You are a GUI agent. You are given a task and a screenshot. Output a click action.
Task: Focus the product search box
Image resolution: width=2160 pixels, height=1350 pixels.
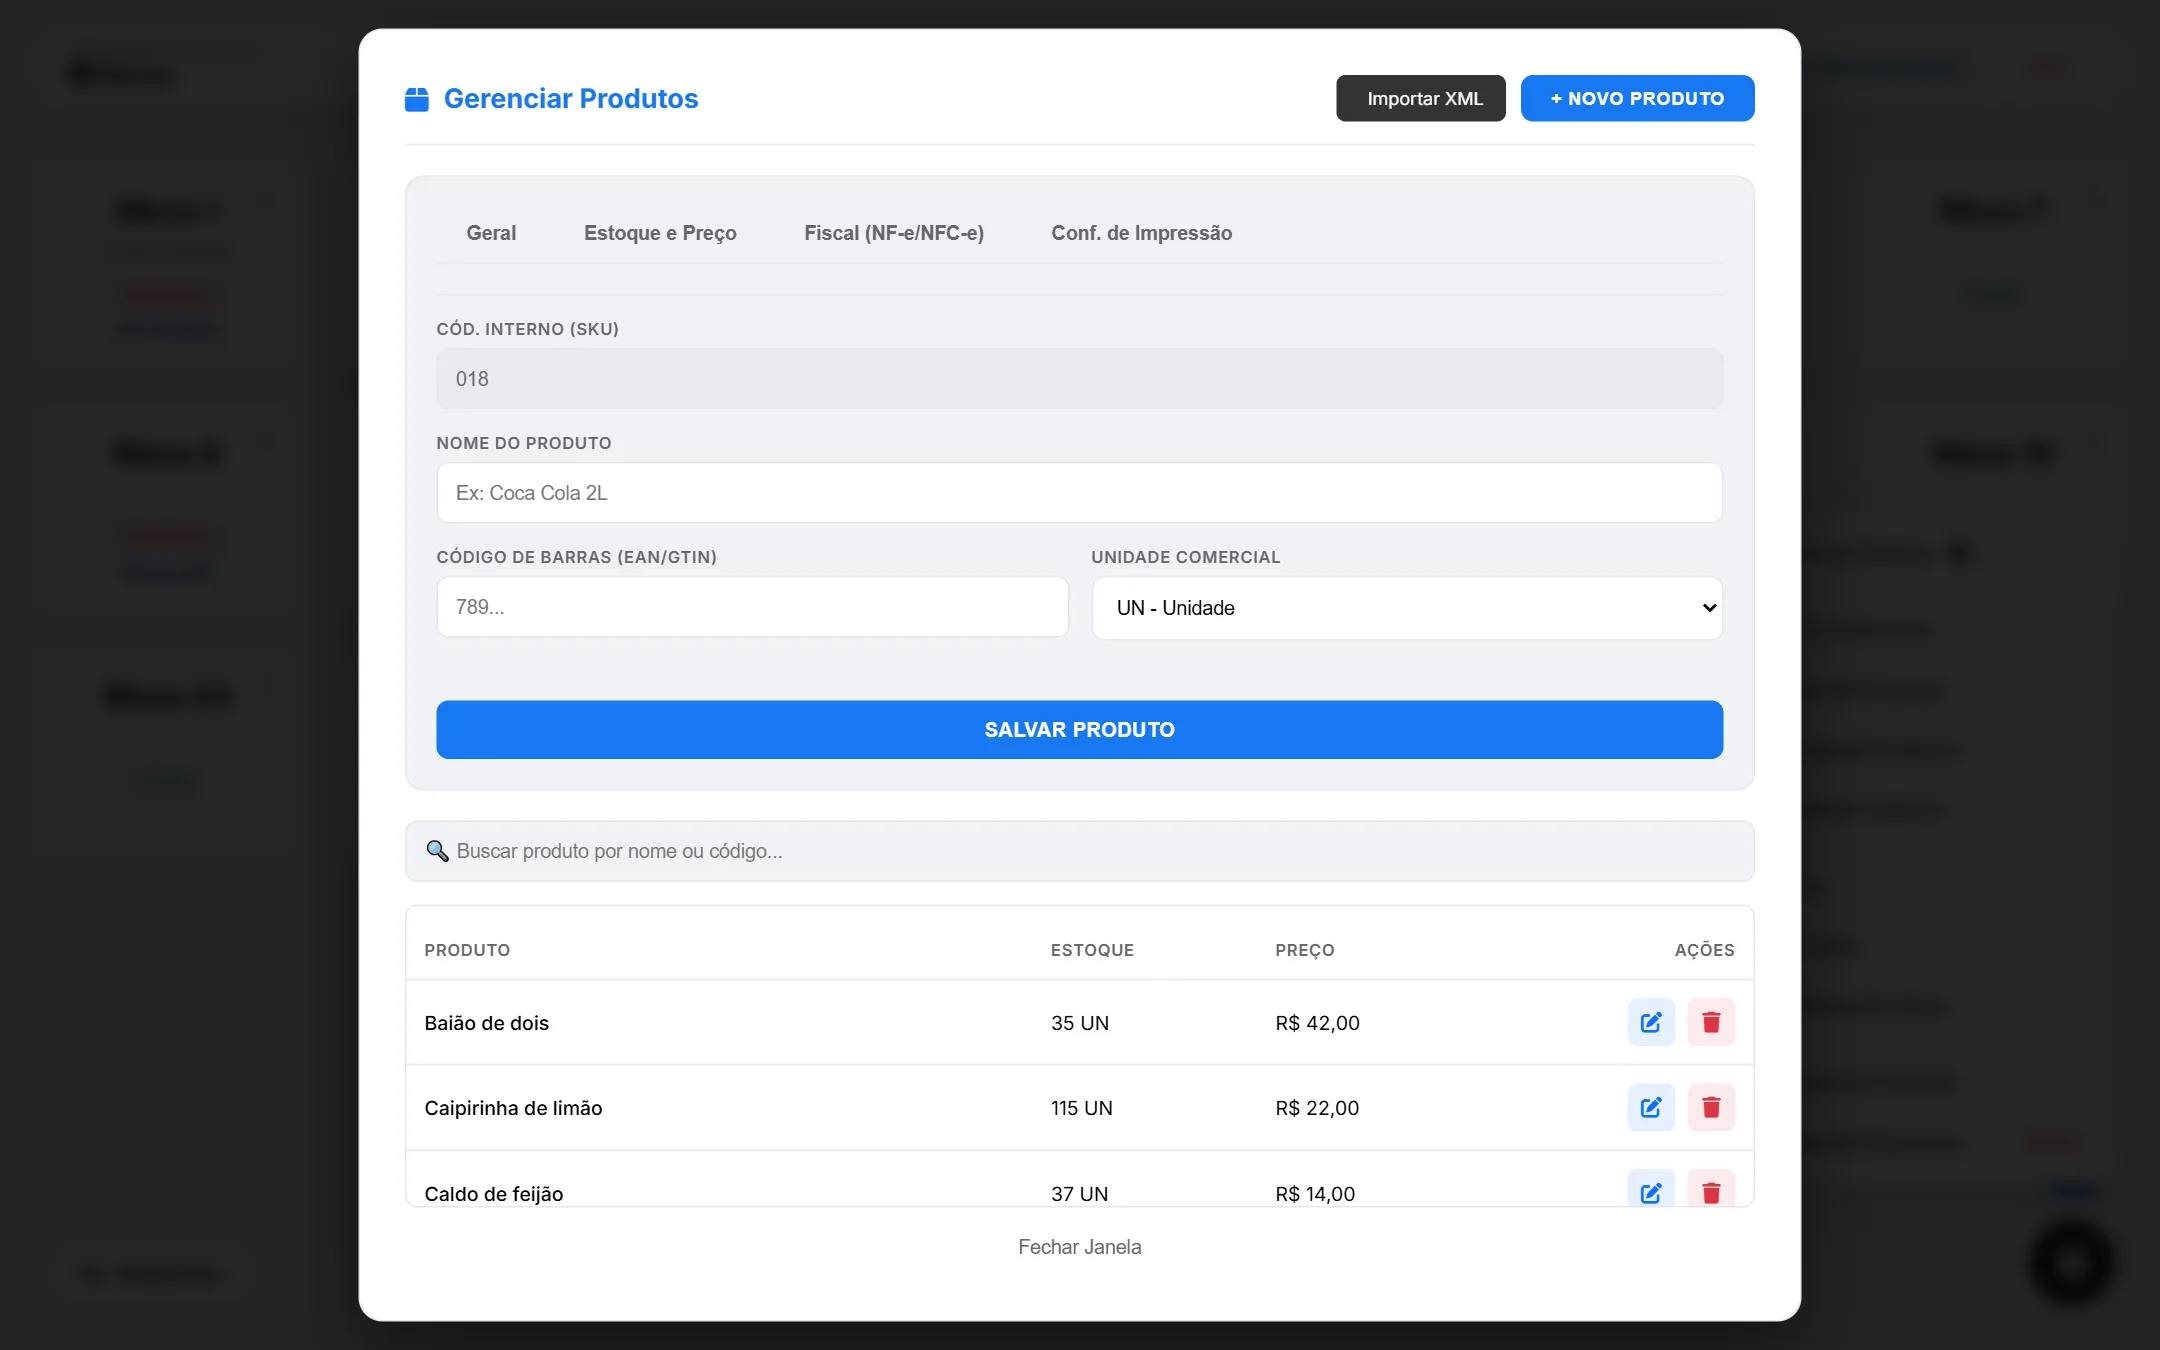[x=1079, y=851]
